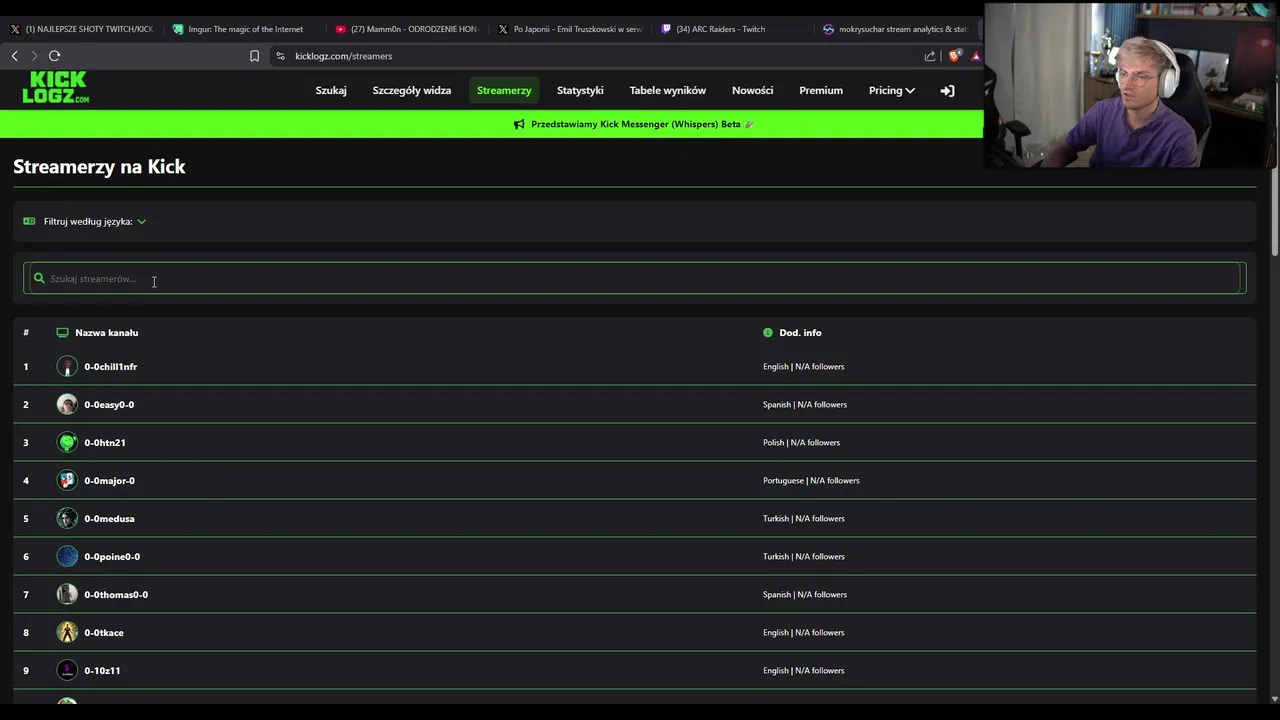Open the Statystyki nav item
The width and height of the screenshot is (1280, 720).
[x=580, y=90]
